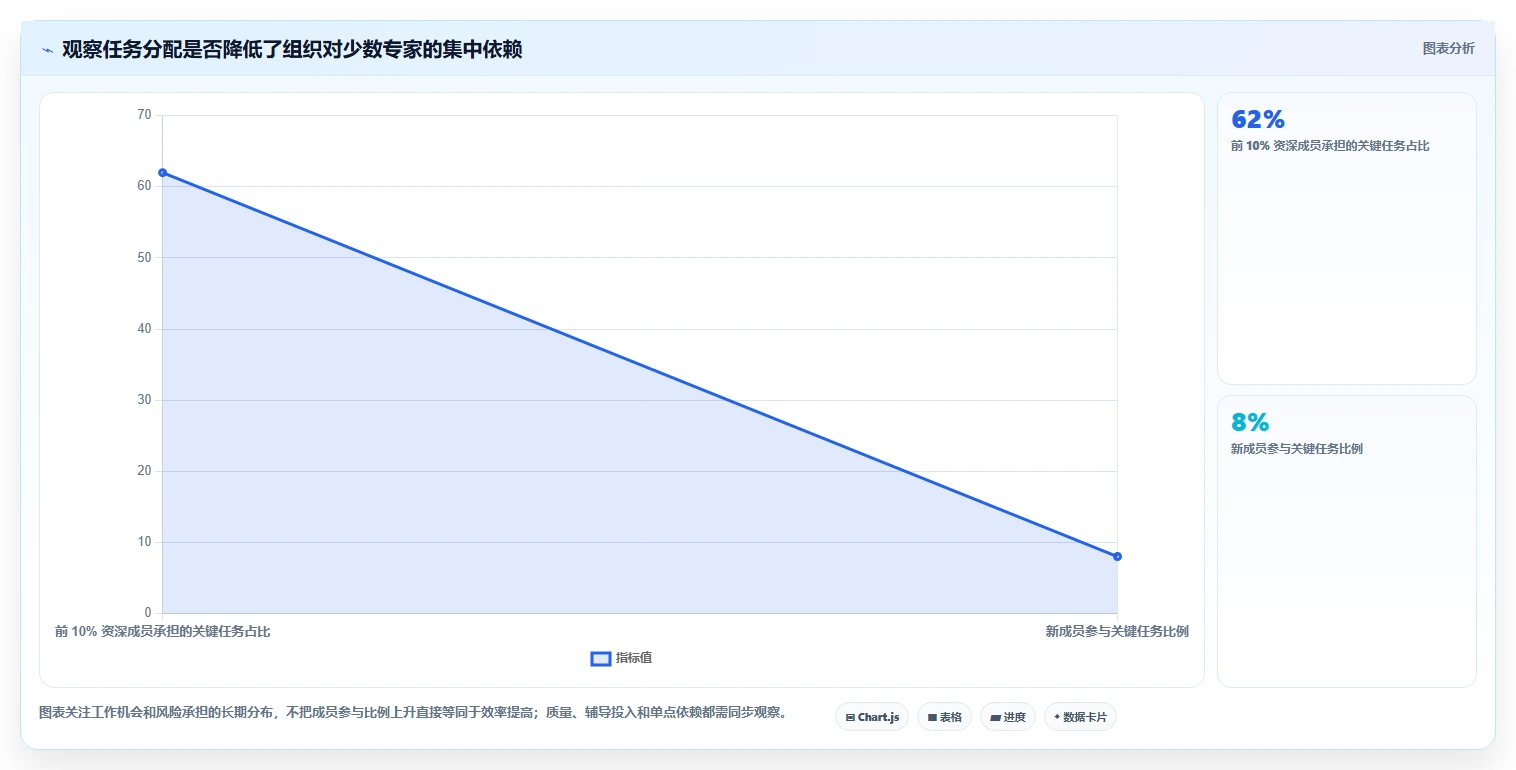1516x770 pixels.
Task: Toggle the 指标值 legend item
Action: point(622,658)
